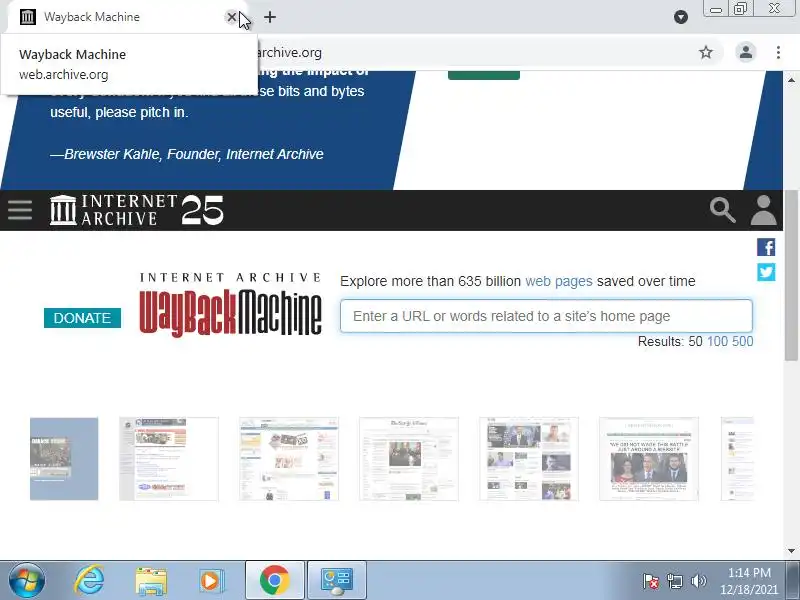
Task: Open the search magnifier in the Archive navbar
Action: click(x=722, y=210)
